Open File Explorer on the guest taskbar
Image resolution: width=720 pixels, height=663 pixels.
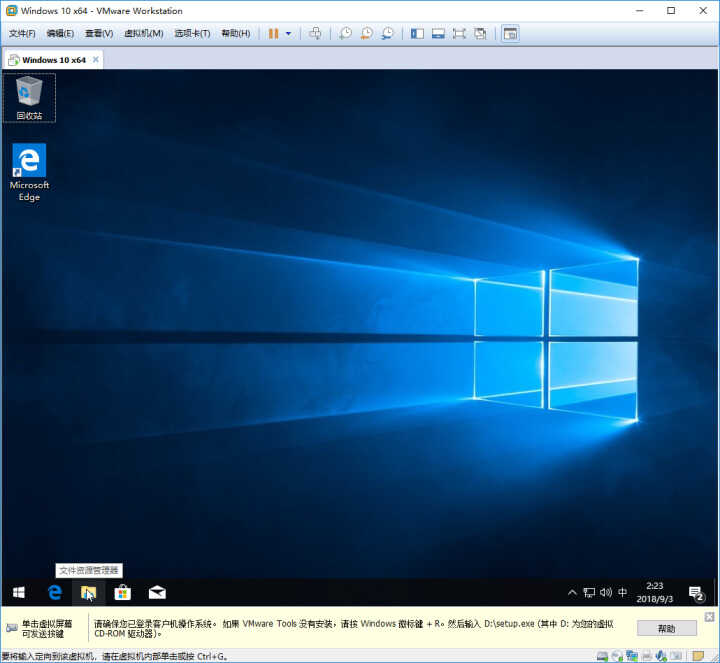[89, 593]
